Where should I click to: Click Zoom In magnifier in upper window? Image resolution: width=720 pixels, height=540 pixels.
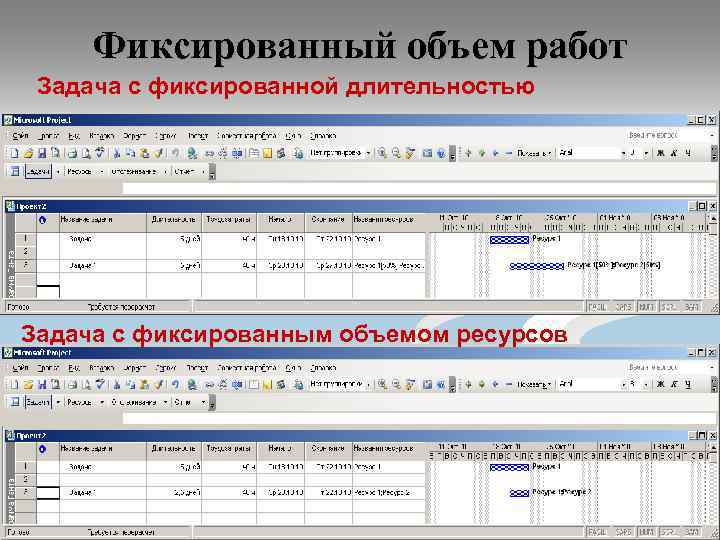coord(382,153)
